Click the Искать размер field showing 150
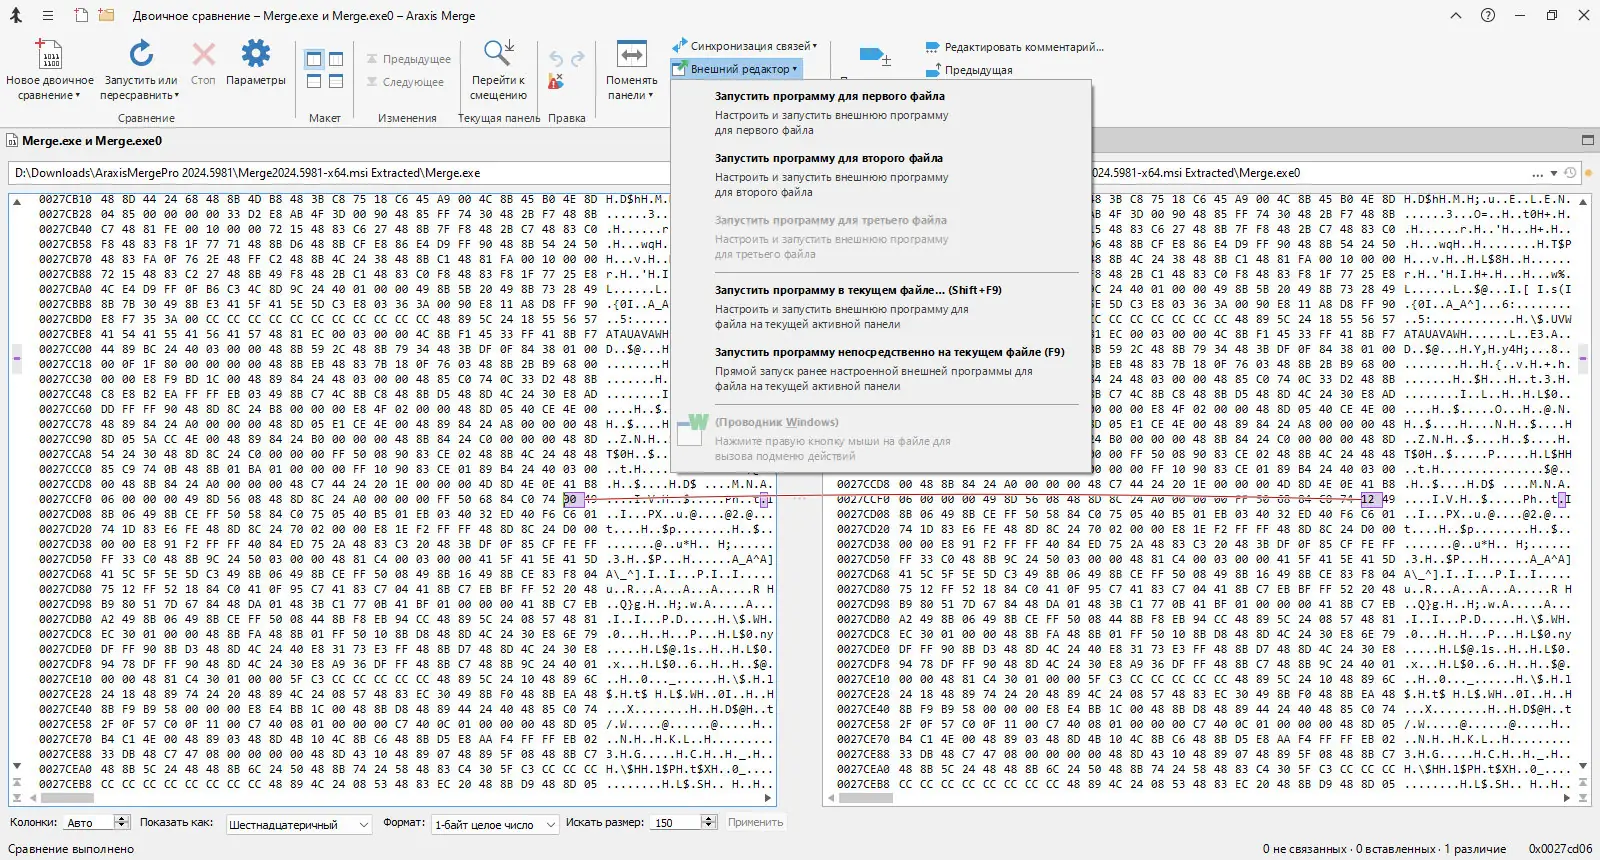The width and height of the screenshot is (1600, 860). pos(675,823)
